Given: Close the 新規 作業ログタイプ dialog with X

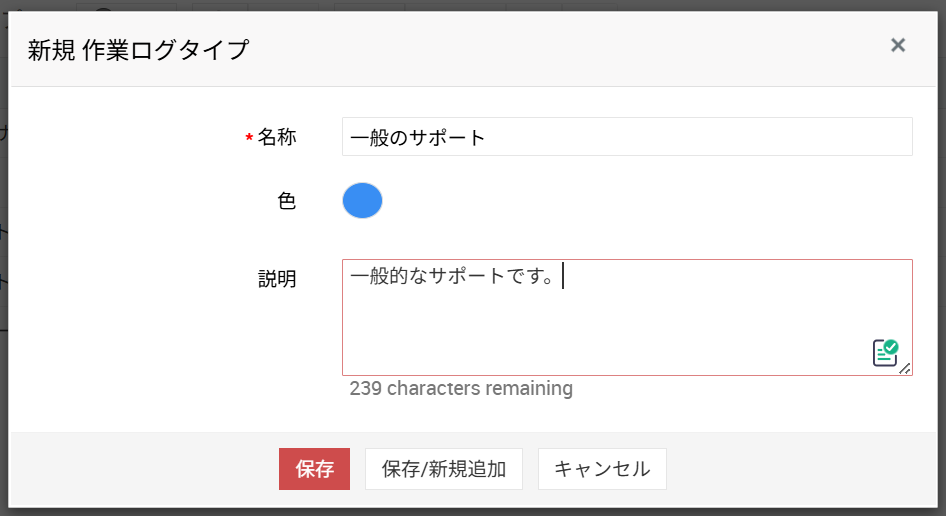Looking at the screenshot, I should point(898,45).
